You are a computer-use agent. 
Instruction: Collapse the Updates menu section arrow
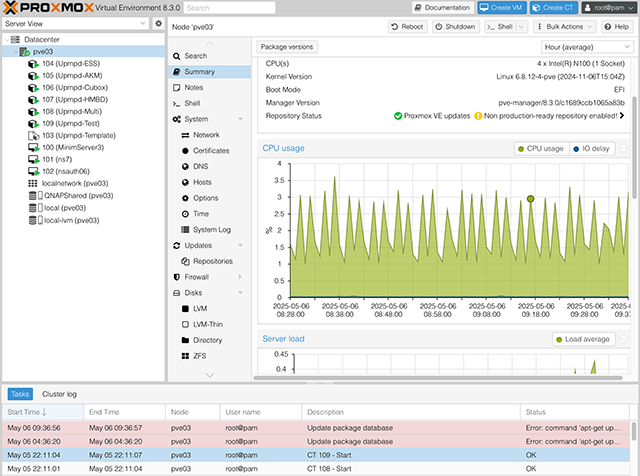pos(240,246)
